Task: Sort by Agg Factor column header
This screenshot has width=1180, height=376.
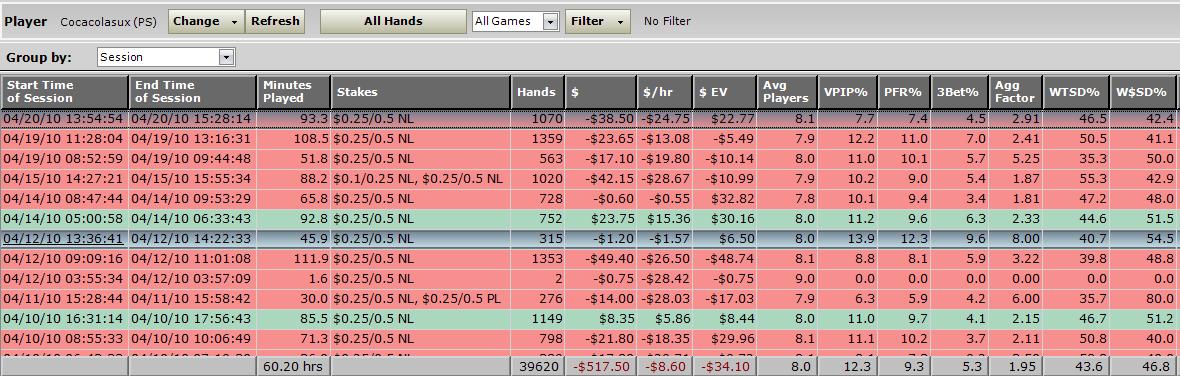Action: pyautogui.click(x=1015, y=92)
